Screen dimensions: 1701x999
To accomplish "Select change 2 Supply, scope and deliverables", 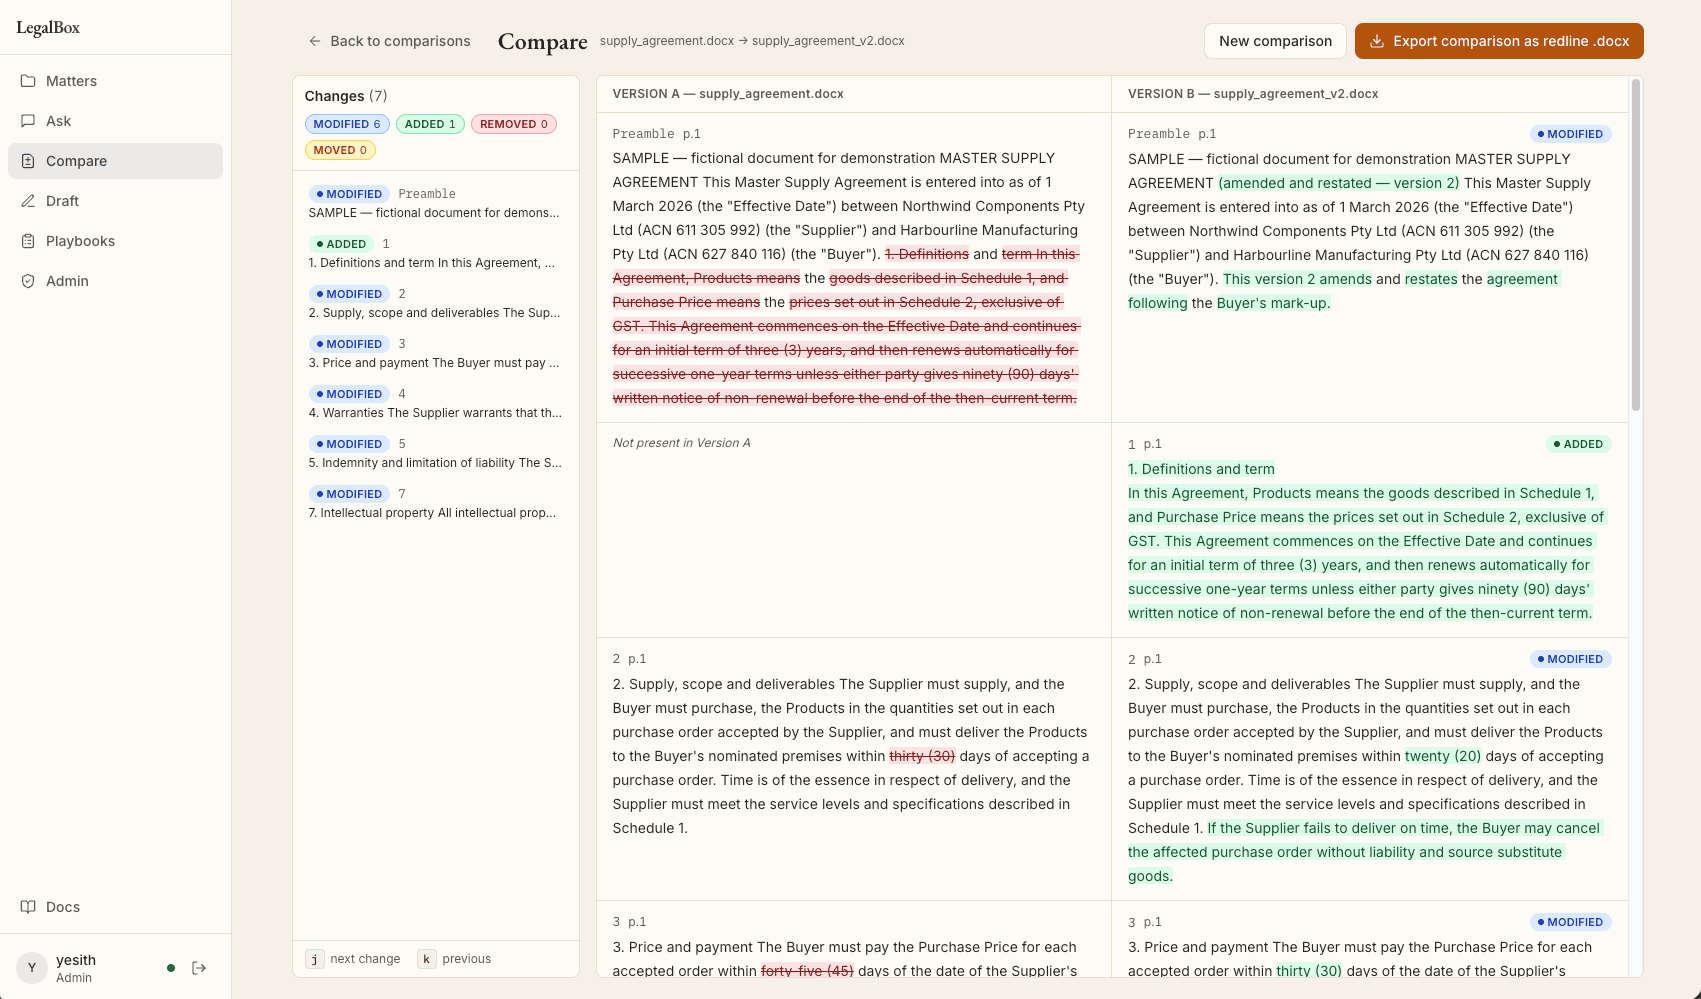I will point(436,303).
